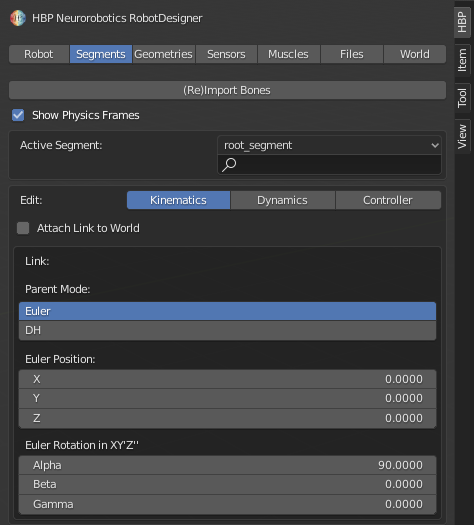Go to the Sensors tab
Image resolution: width=474 pixels, height=525 pixels.
point(226,54)
